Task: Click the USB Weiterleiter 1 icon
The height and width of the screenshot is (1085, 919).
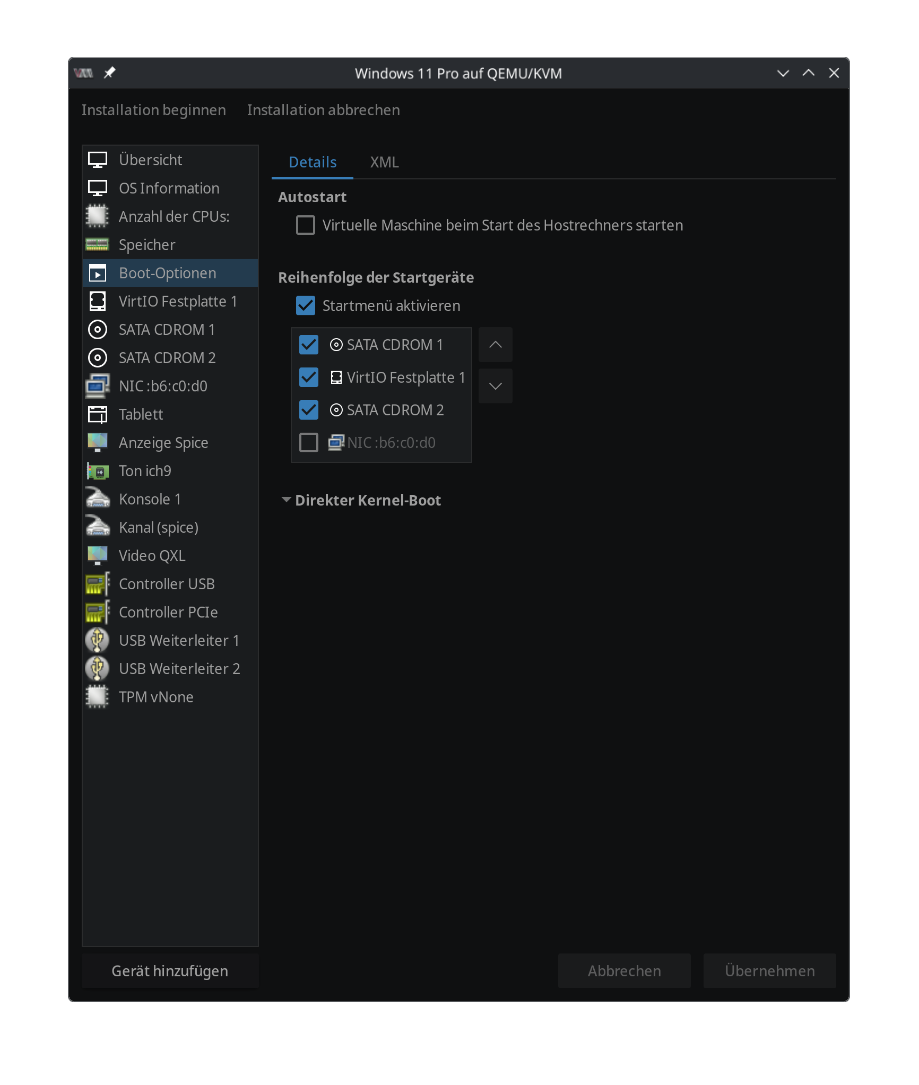Action: 97,640
